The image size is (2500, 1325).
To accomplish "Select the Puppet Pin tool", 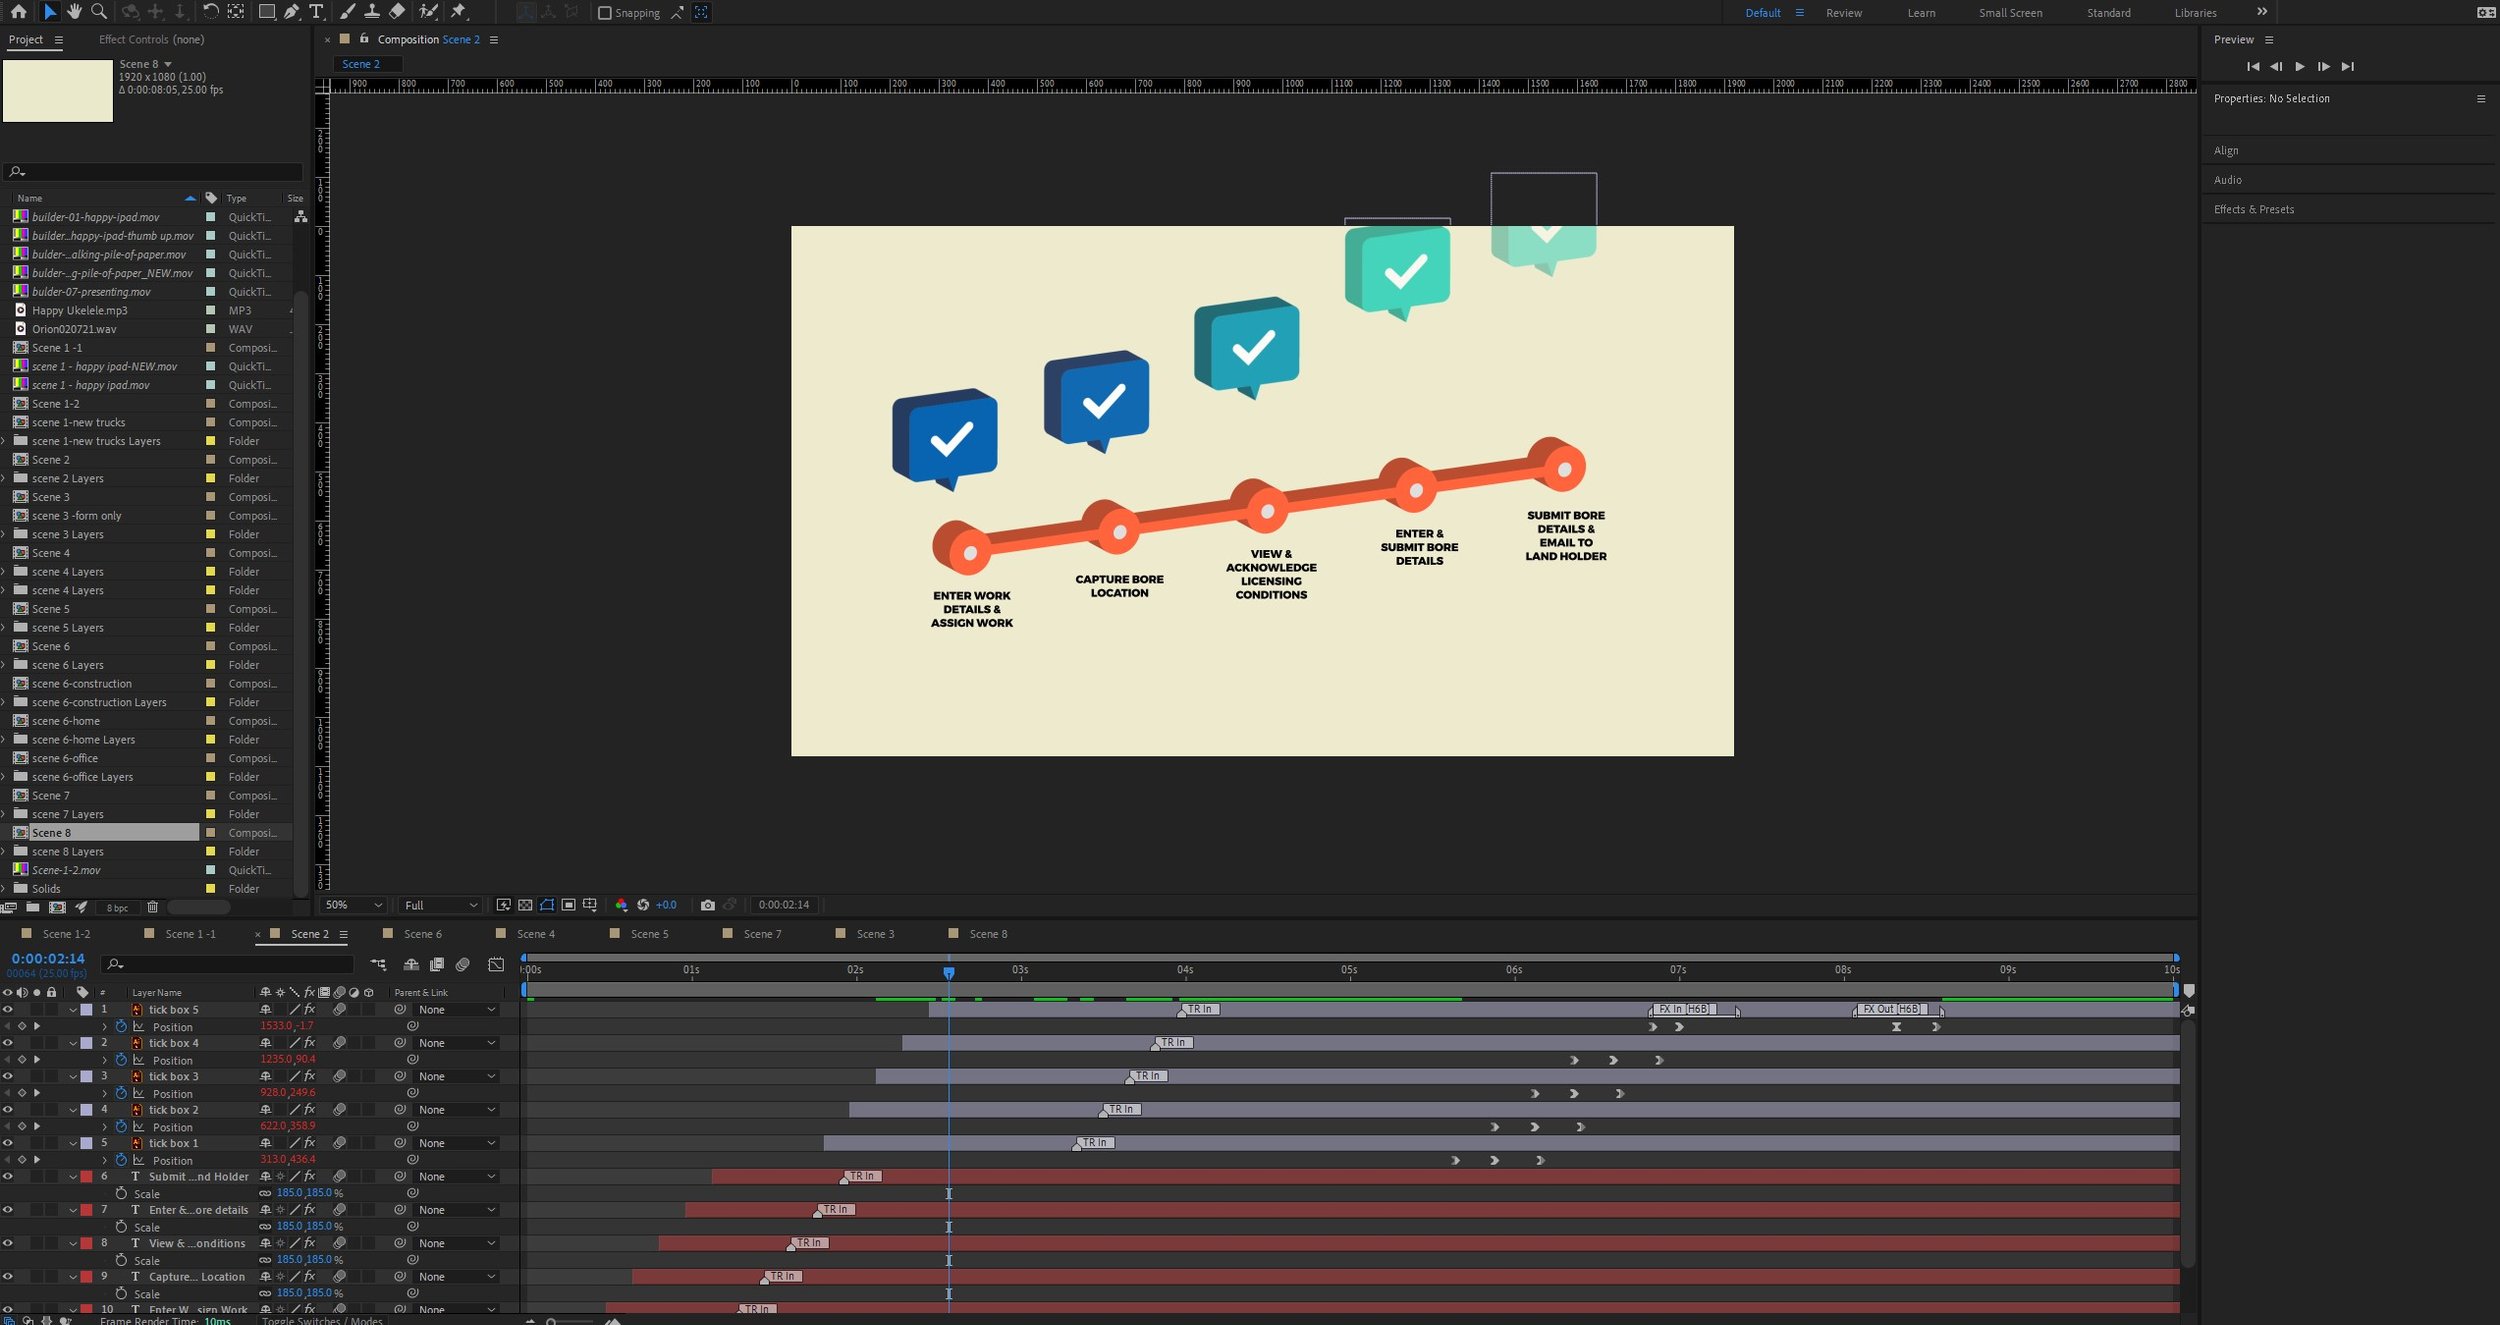I will click(459, 12).
